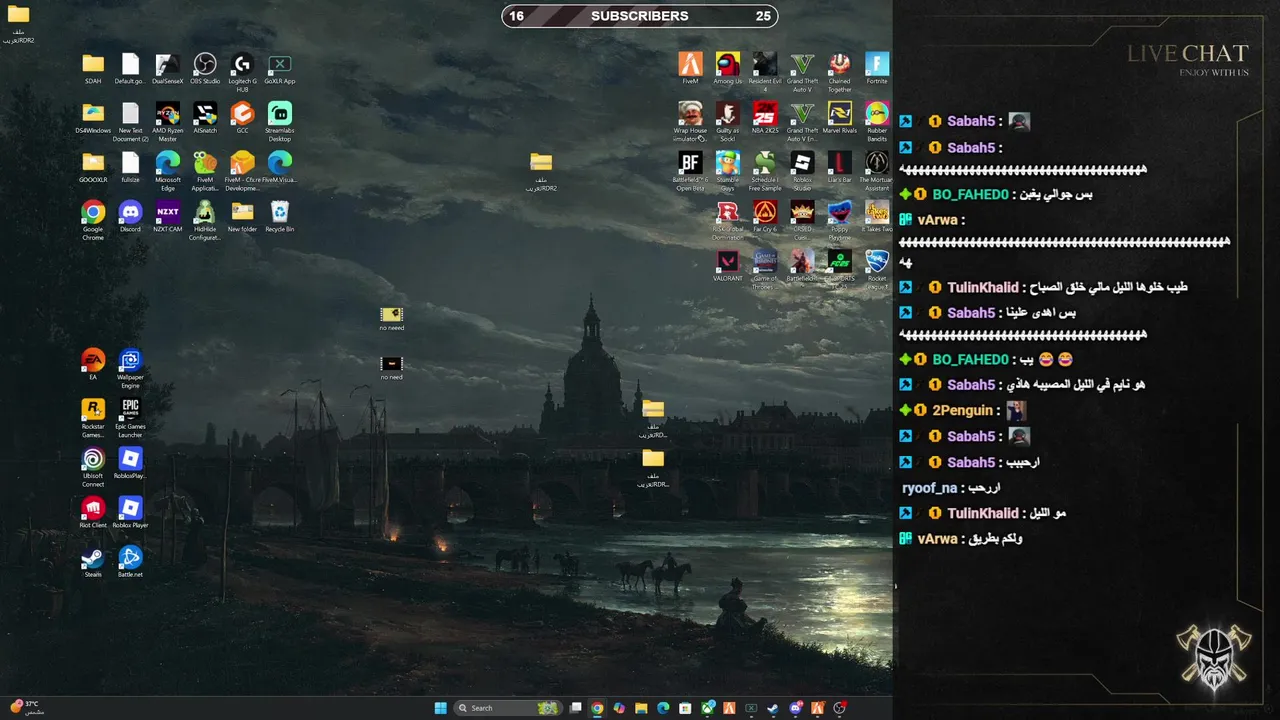Select the DS4Windows folder
Viewport: 1280px width, 720px height.
coord(93,118)
